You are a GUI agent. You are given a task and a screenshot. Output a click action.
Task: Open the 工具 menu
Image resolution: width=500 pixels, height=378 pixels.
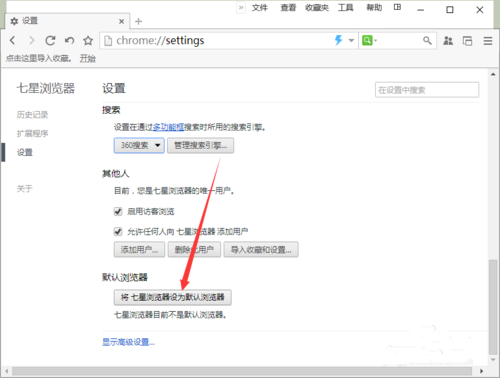[345, 7]
